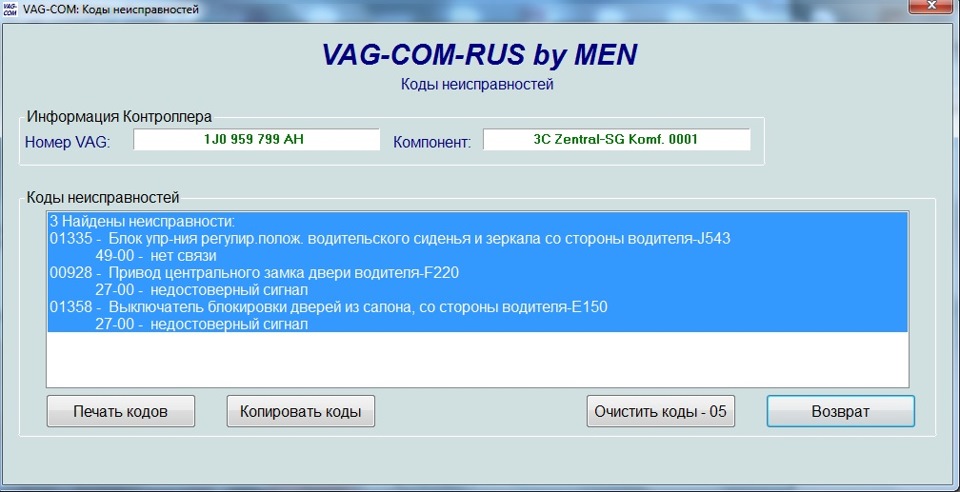This screenshot has height=492, width=960.
Task: Select the '49-00 - нет связи' line
Action: [478, 255]
